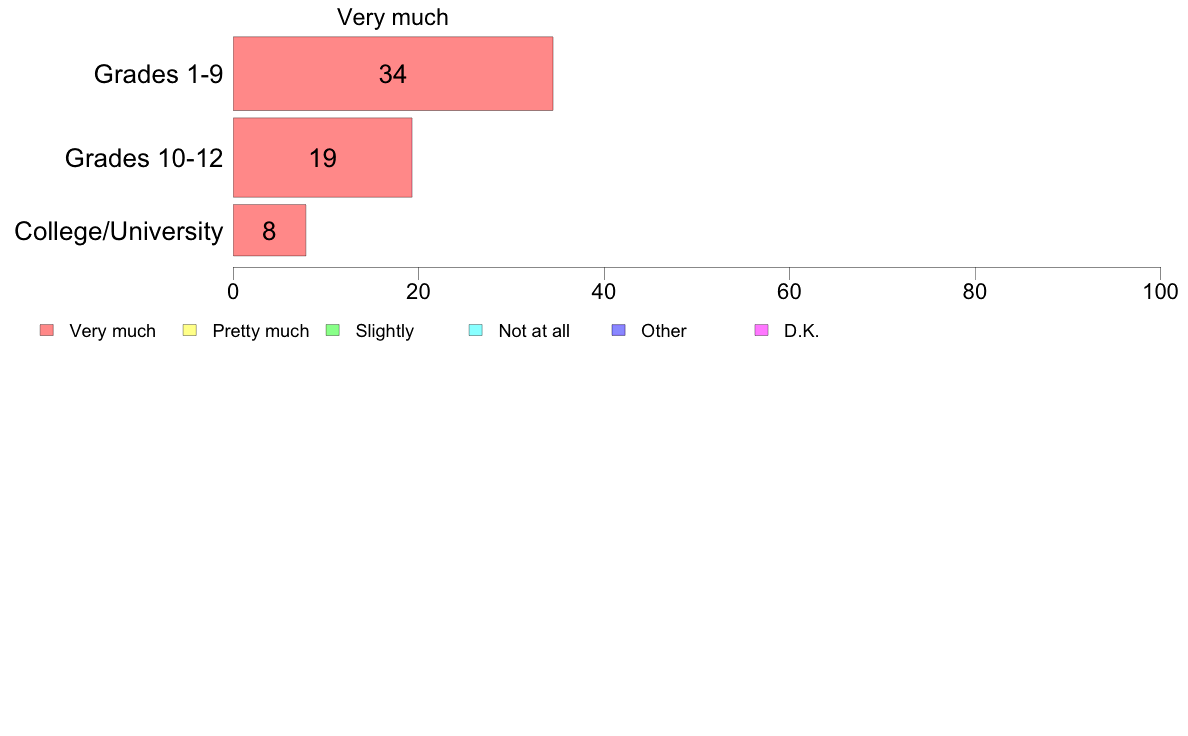Screen dimensions: 1188x736
Task: Select the College/University bar showing 8
Action: pos(269,230)
